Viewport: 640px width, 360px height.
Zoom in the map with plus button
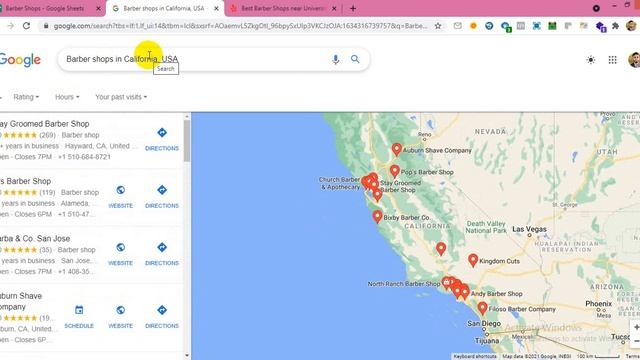636,327
